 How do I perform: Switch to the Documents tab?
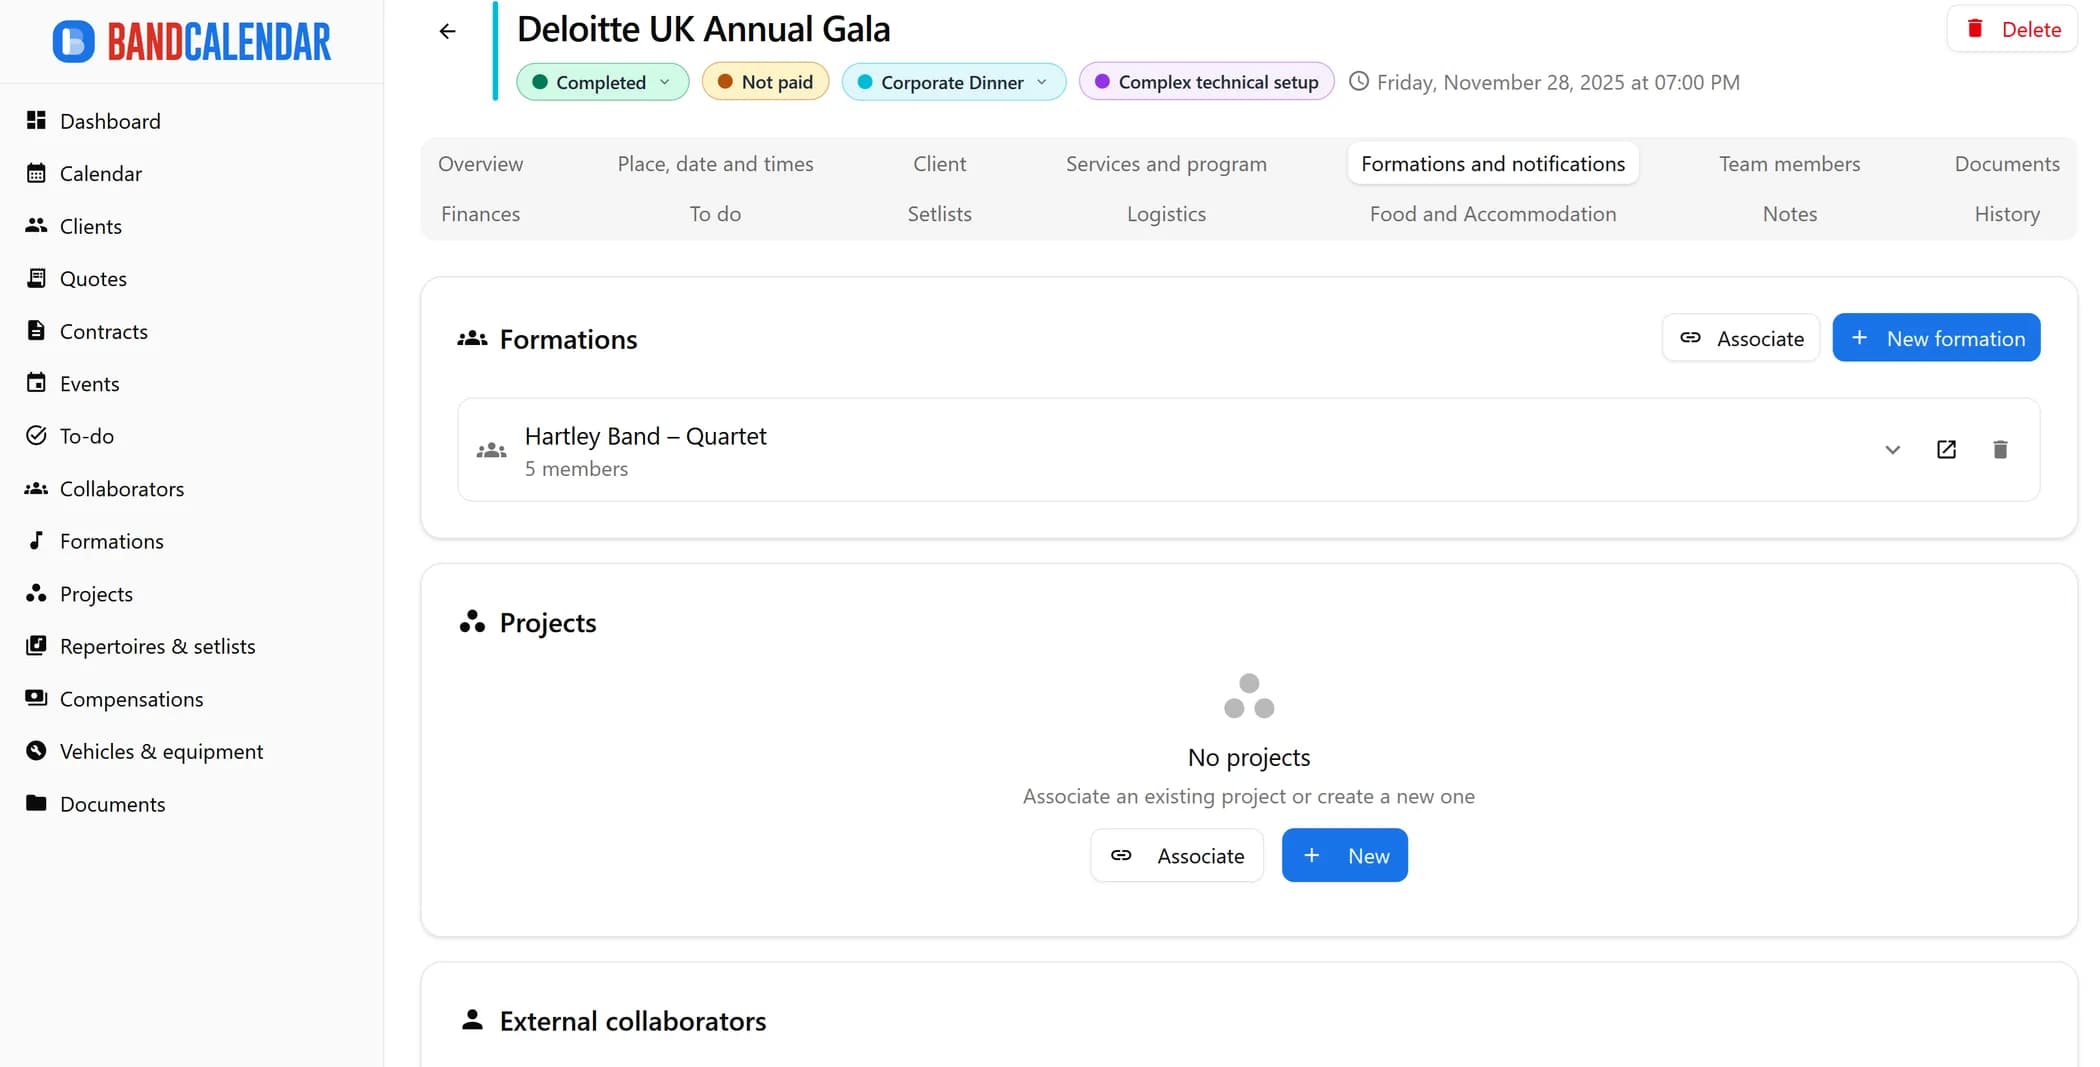point(2007,163)
